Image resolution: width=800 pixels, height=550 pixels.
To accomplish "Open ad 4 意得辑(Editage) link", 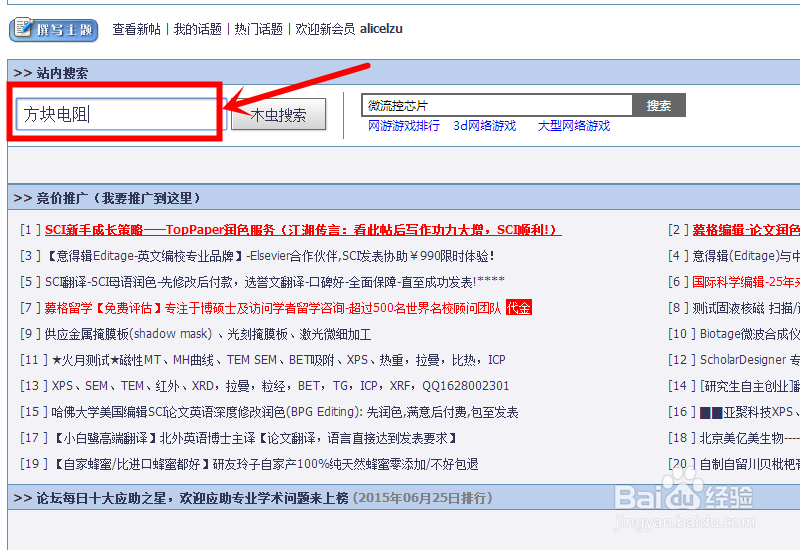I will tap(746, 256).
